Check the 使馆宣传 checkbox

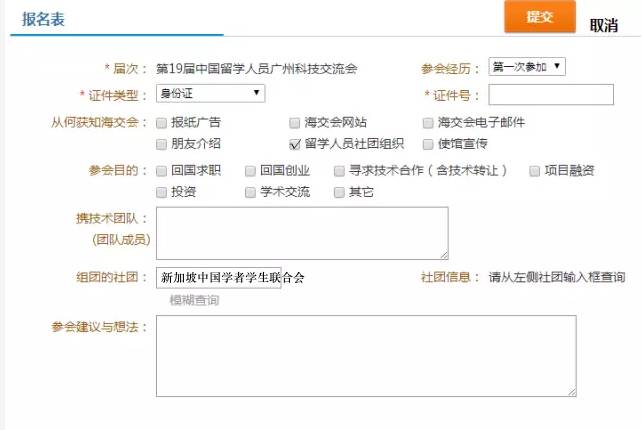click(427, 144)
